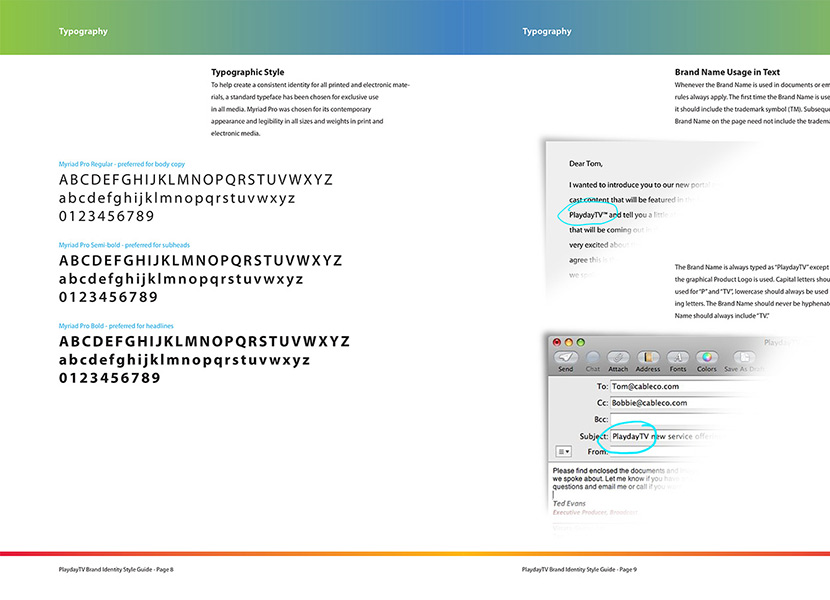The height and width of the screenshot is (600, 830).
Task: Click the lowercase alphabet under Myriad Pro Semi-bold
Action: 181,280
